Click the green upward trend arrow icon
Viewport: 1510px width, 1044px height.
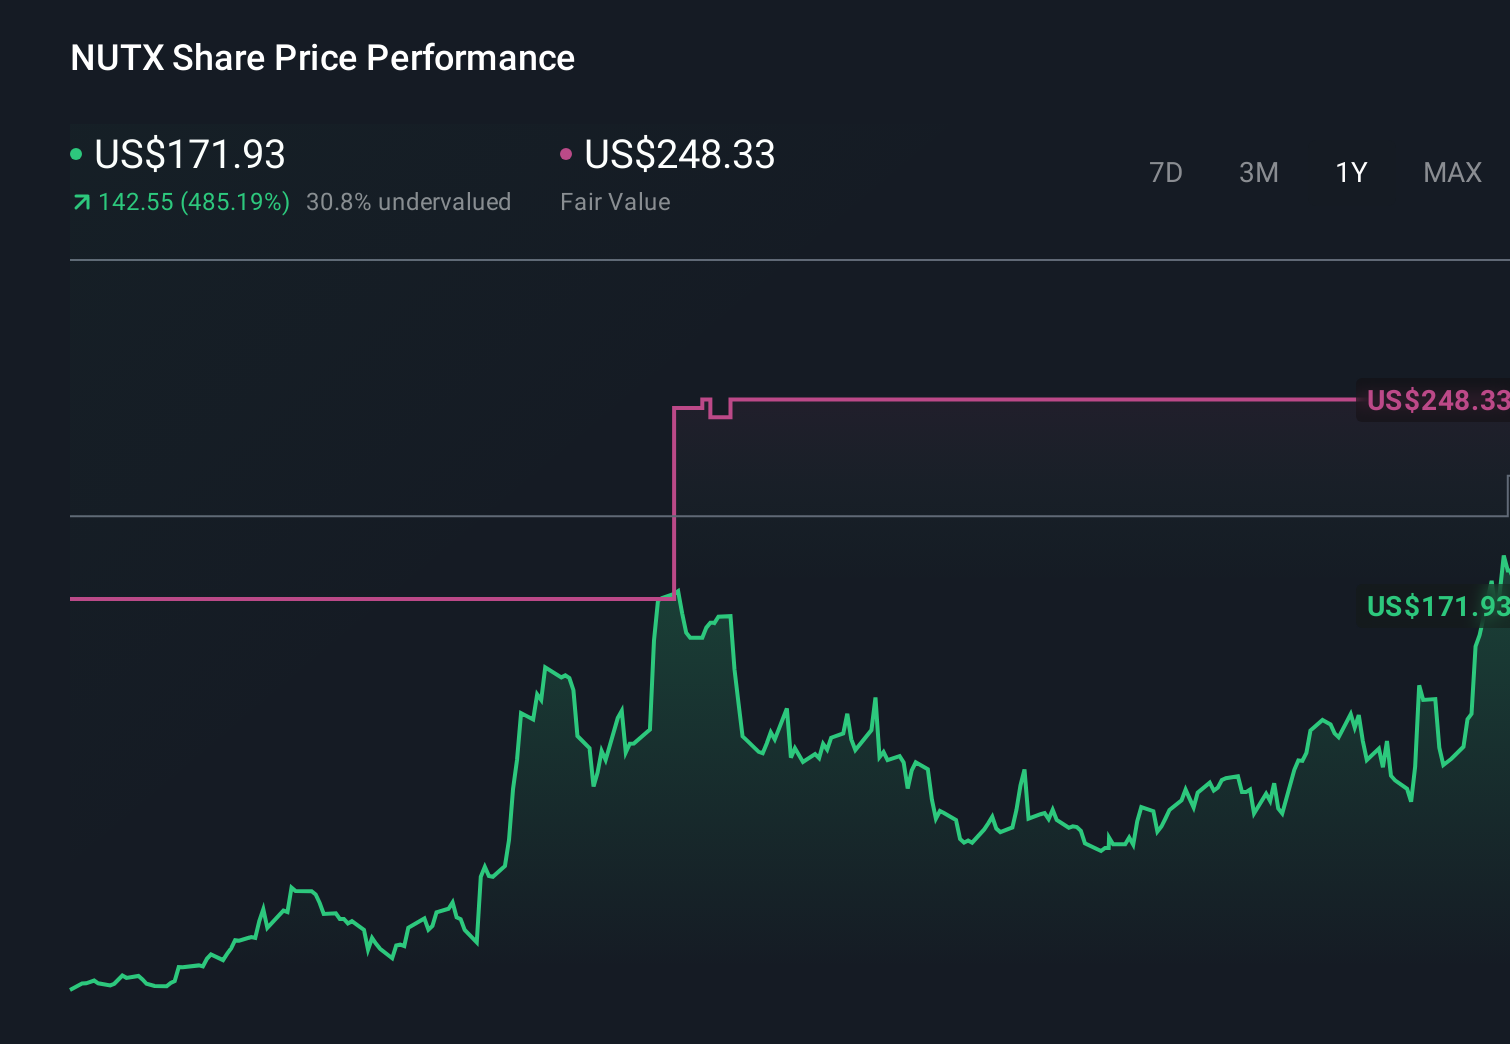point(82,201)
